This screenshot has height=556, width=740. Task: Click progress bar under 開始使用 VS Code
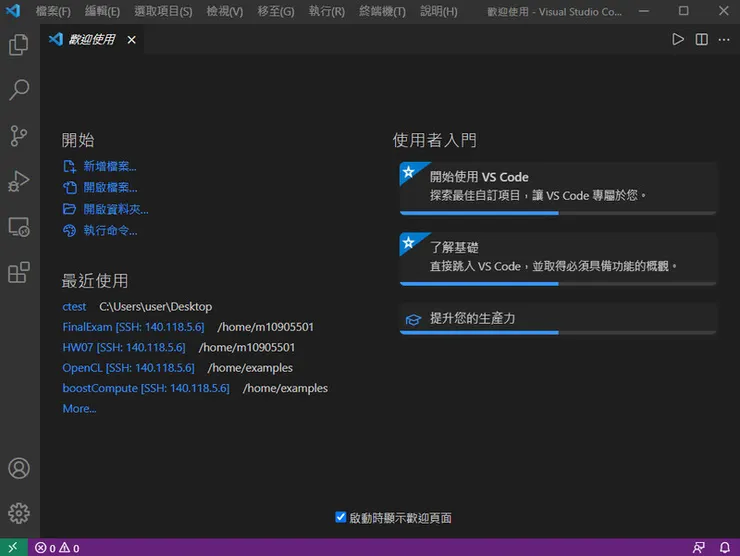pos(558,213)
